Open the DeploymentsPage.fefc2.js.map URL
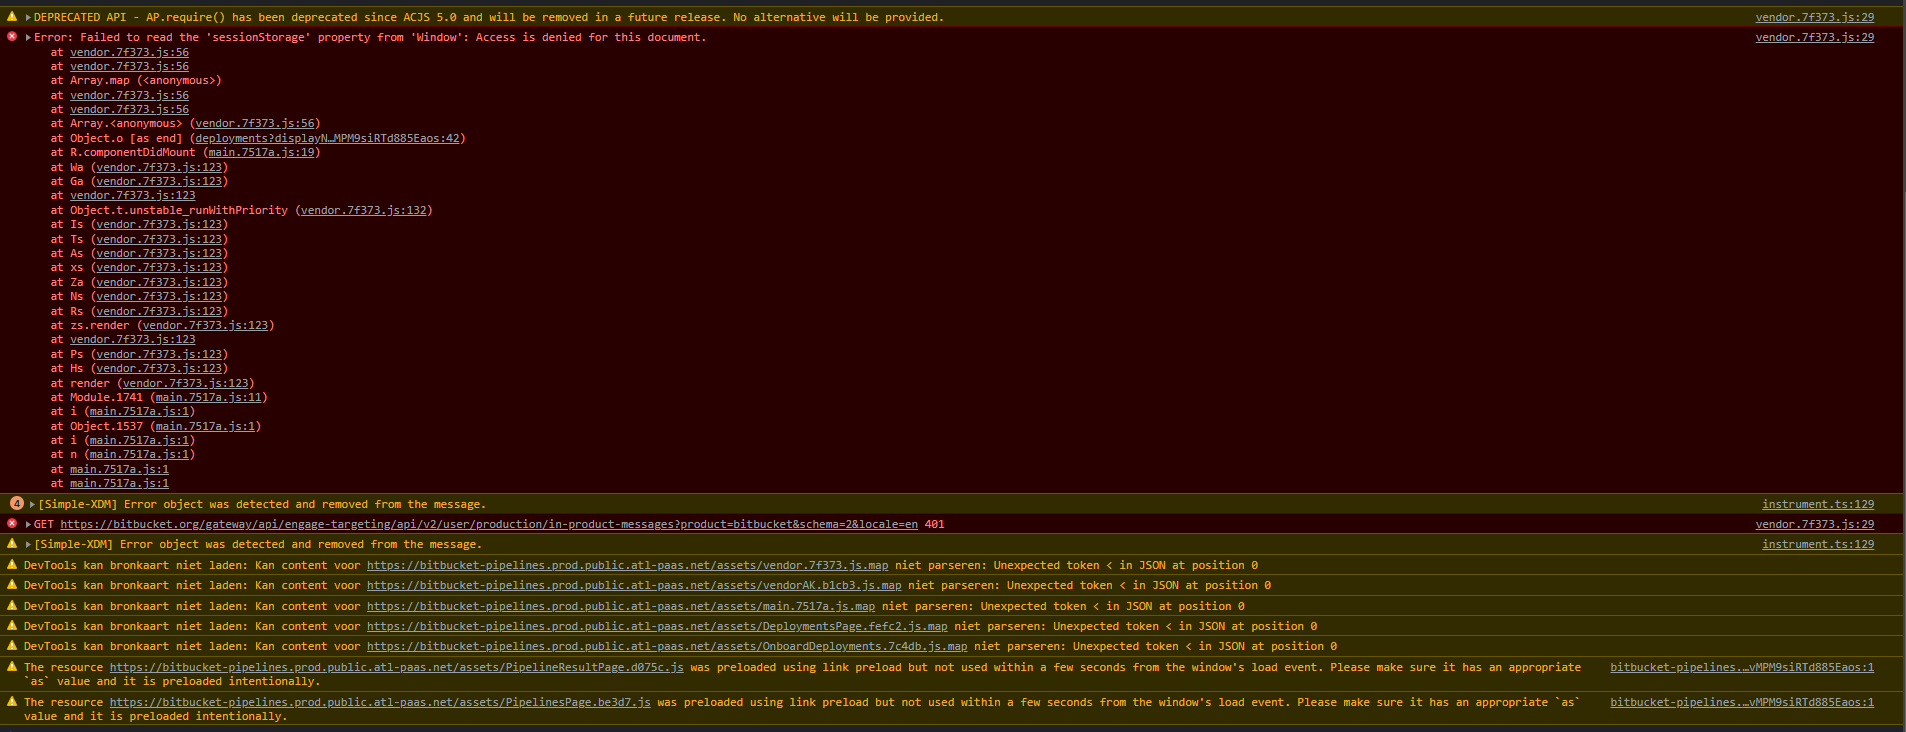 tap(657, 627)
